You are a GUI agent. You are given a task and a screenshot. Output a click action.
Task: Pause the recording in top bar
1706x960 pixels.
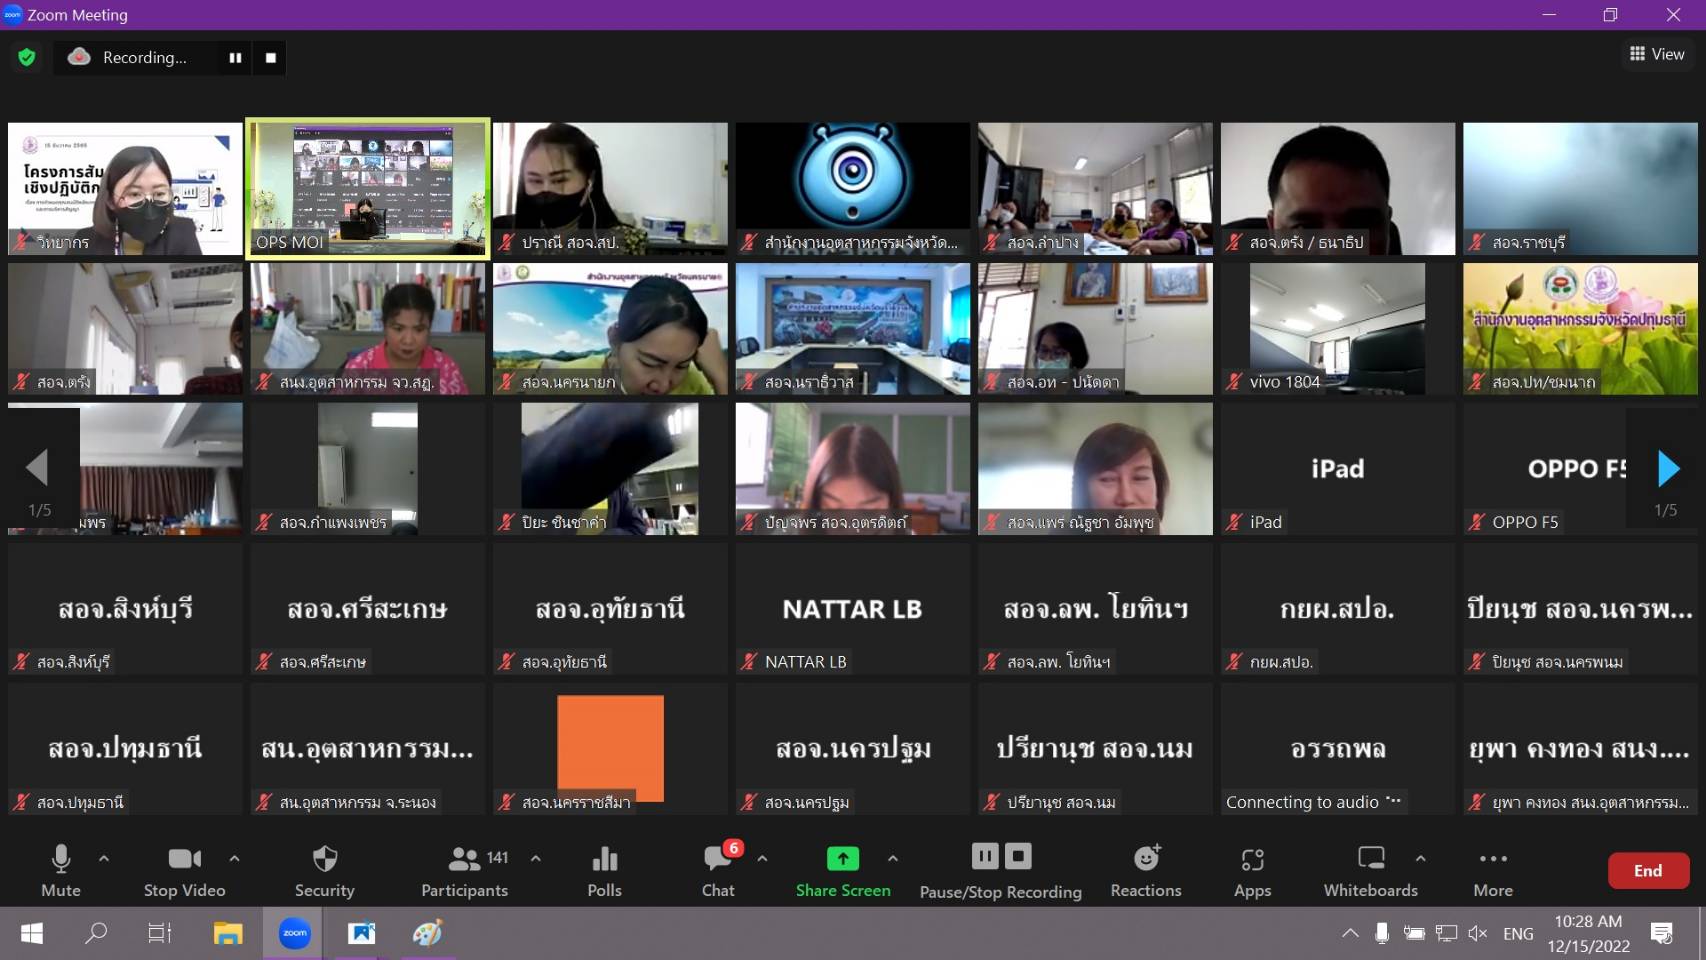(x=235, y=58)
